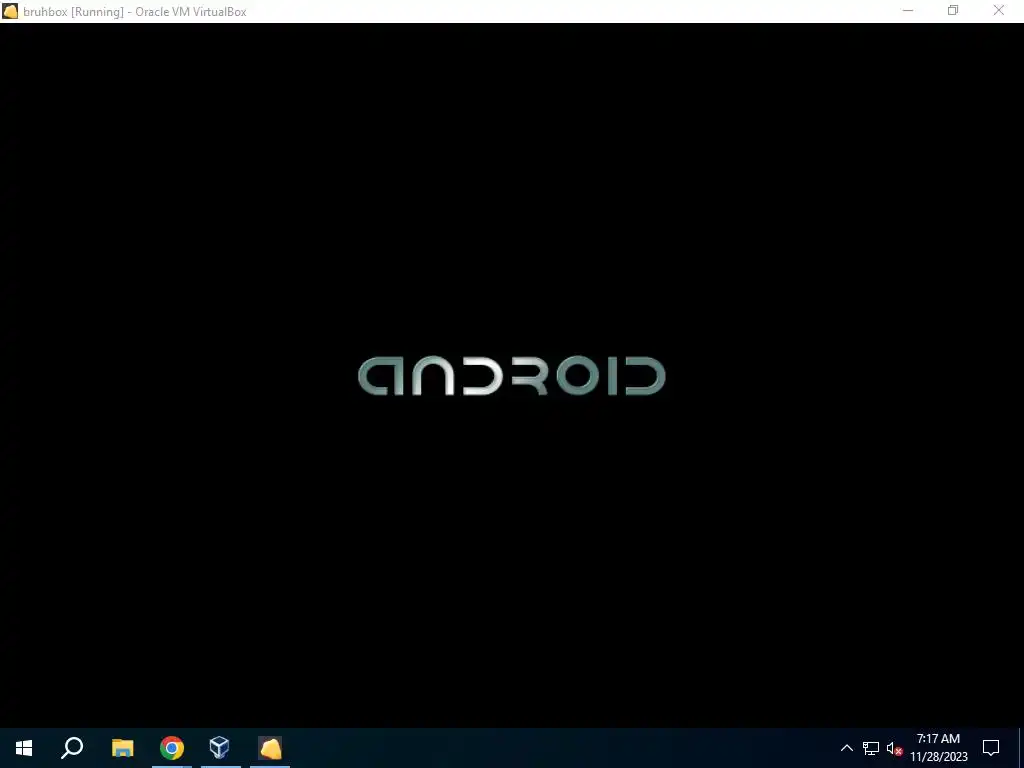The image size is (1024, 768).
Task: Click the bruhbox [Running] window title
Action: click(135, 12)
